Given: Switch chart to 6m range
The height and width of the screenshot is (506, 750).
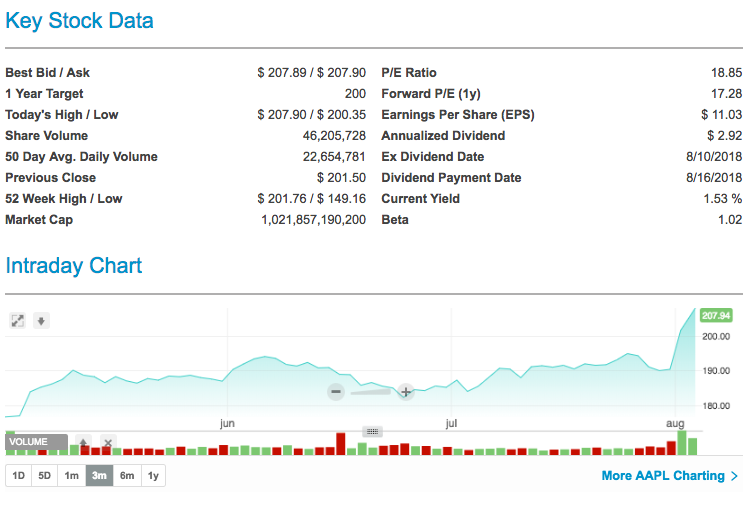Looking at the screenshot, I should pos(127,475).
